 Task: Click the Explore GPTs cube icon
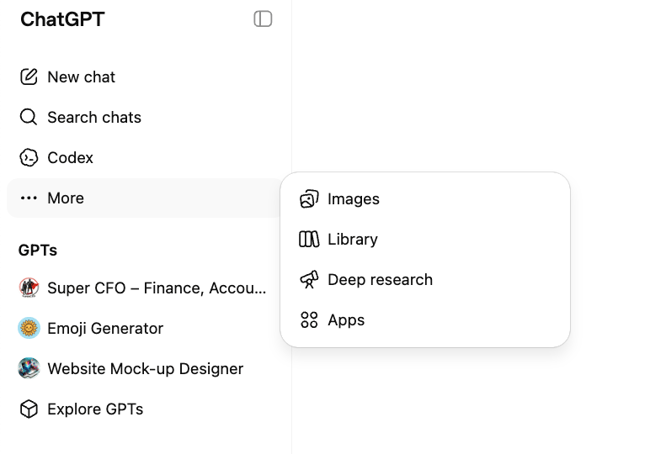[x=29, y=409]
